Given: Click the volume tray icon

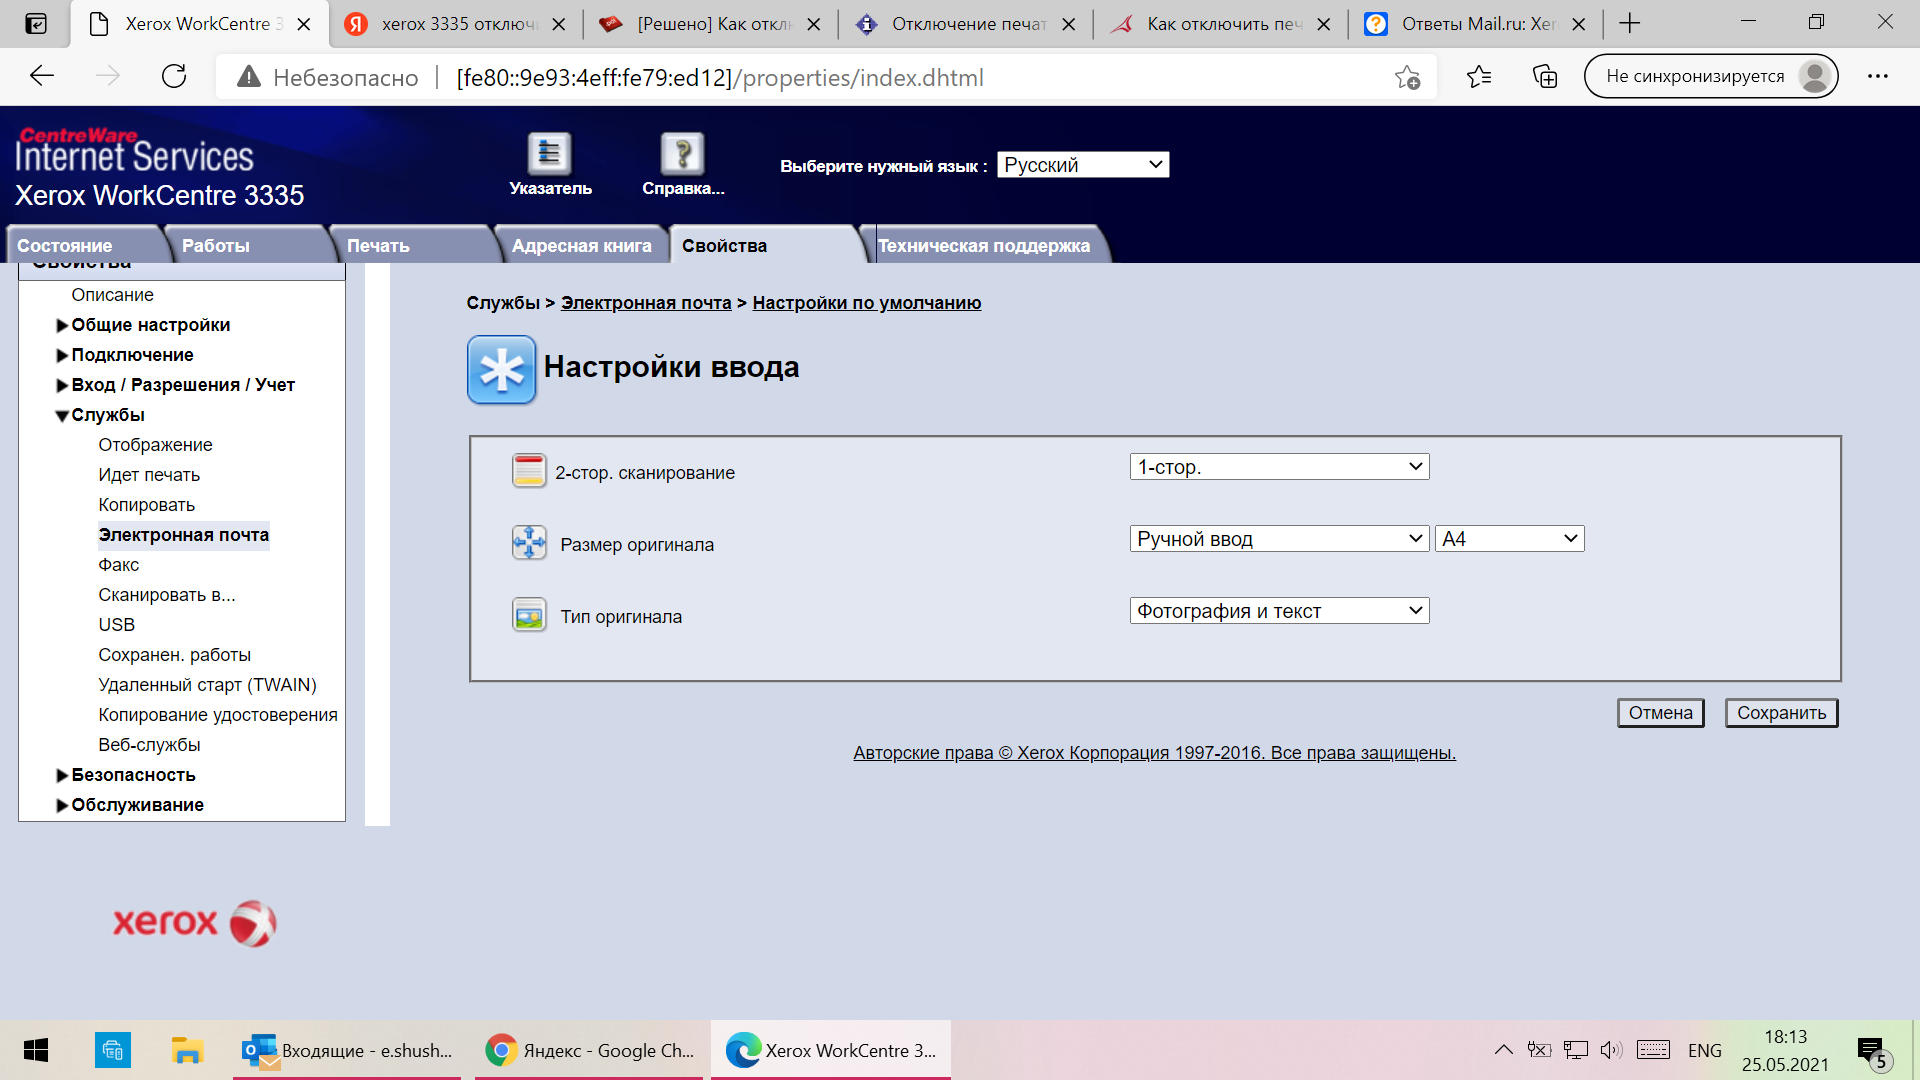Looking at the screenshot, I should pos(1611,1050).
